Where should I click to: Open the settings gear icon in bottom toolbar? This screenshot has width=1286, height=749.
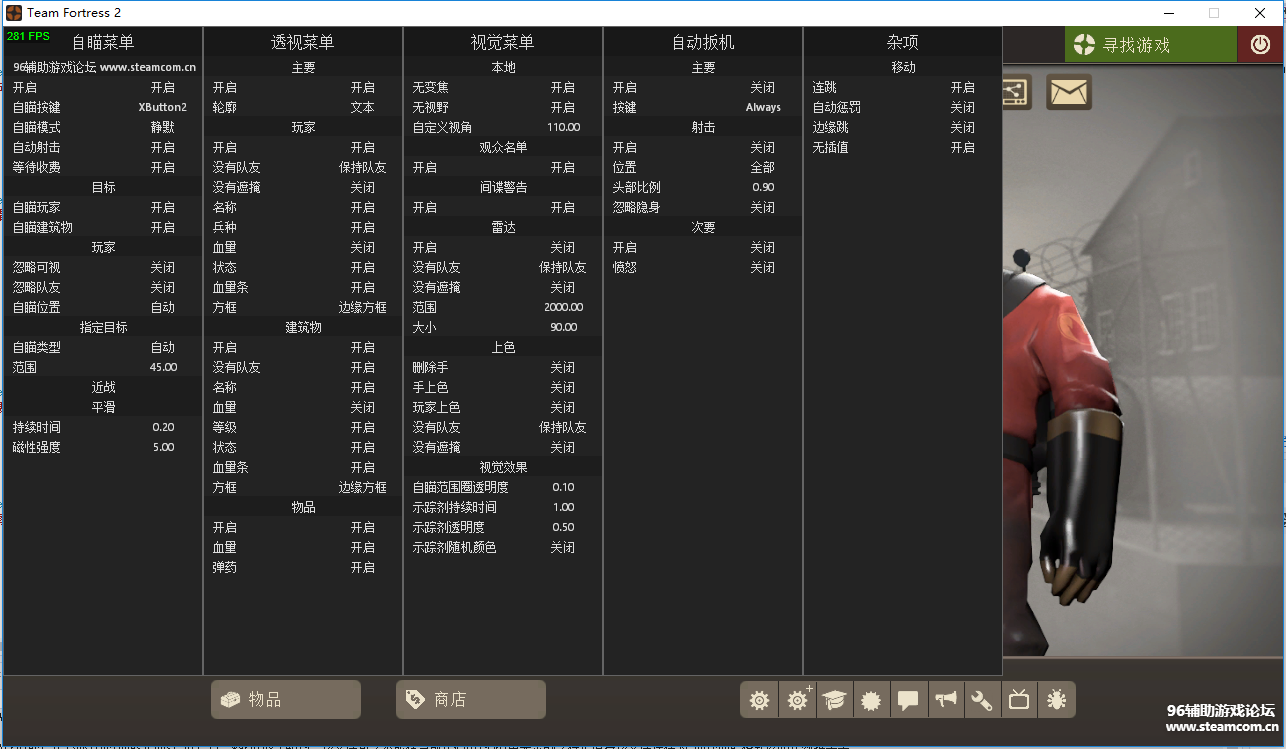click(x=759, y=700)
